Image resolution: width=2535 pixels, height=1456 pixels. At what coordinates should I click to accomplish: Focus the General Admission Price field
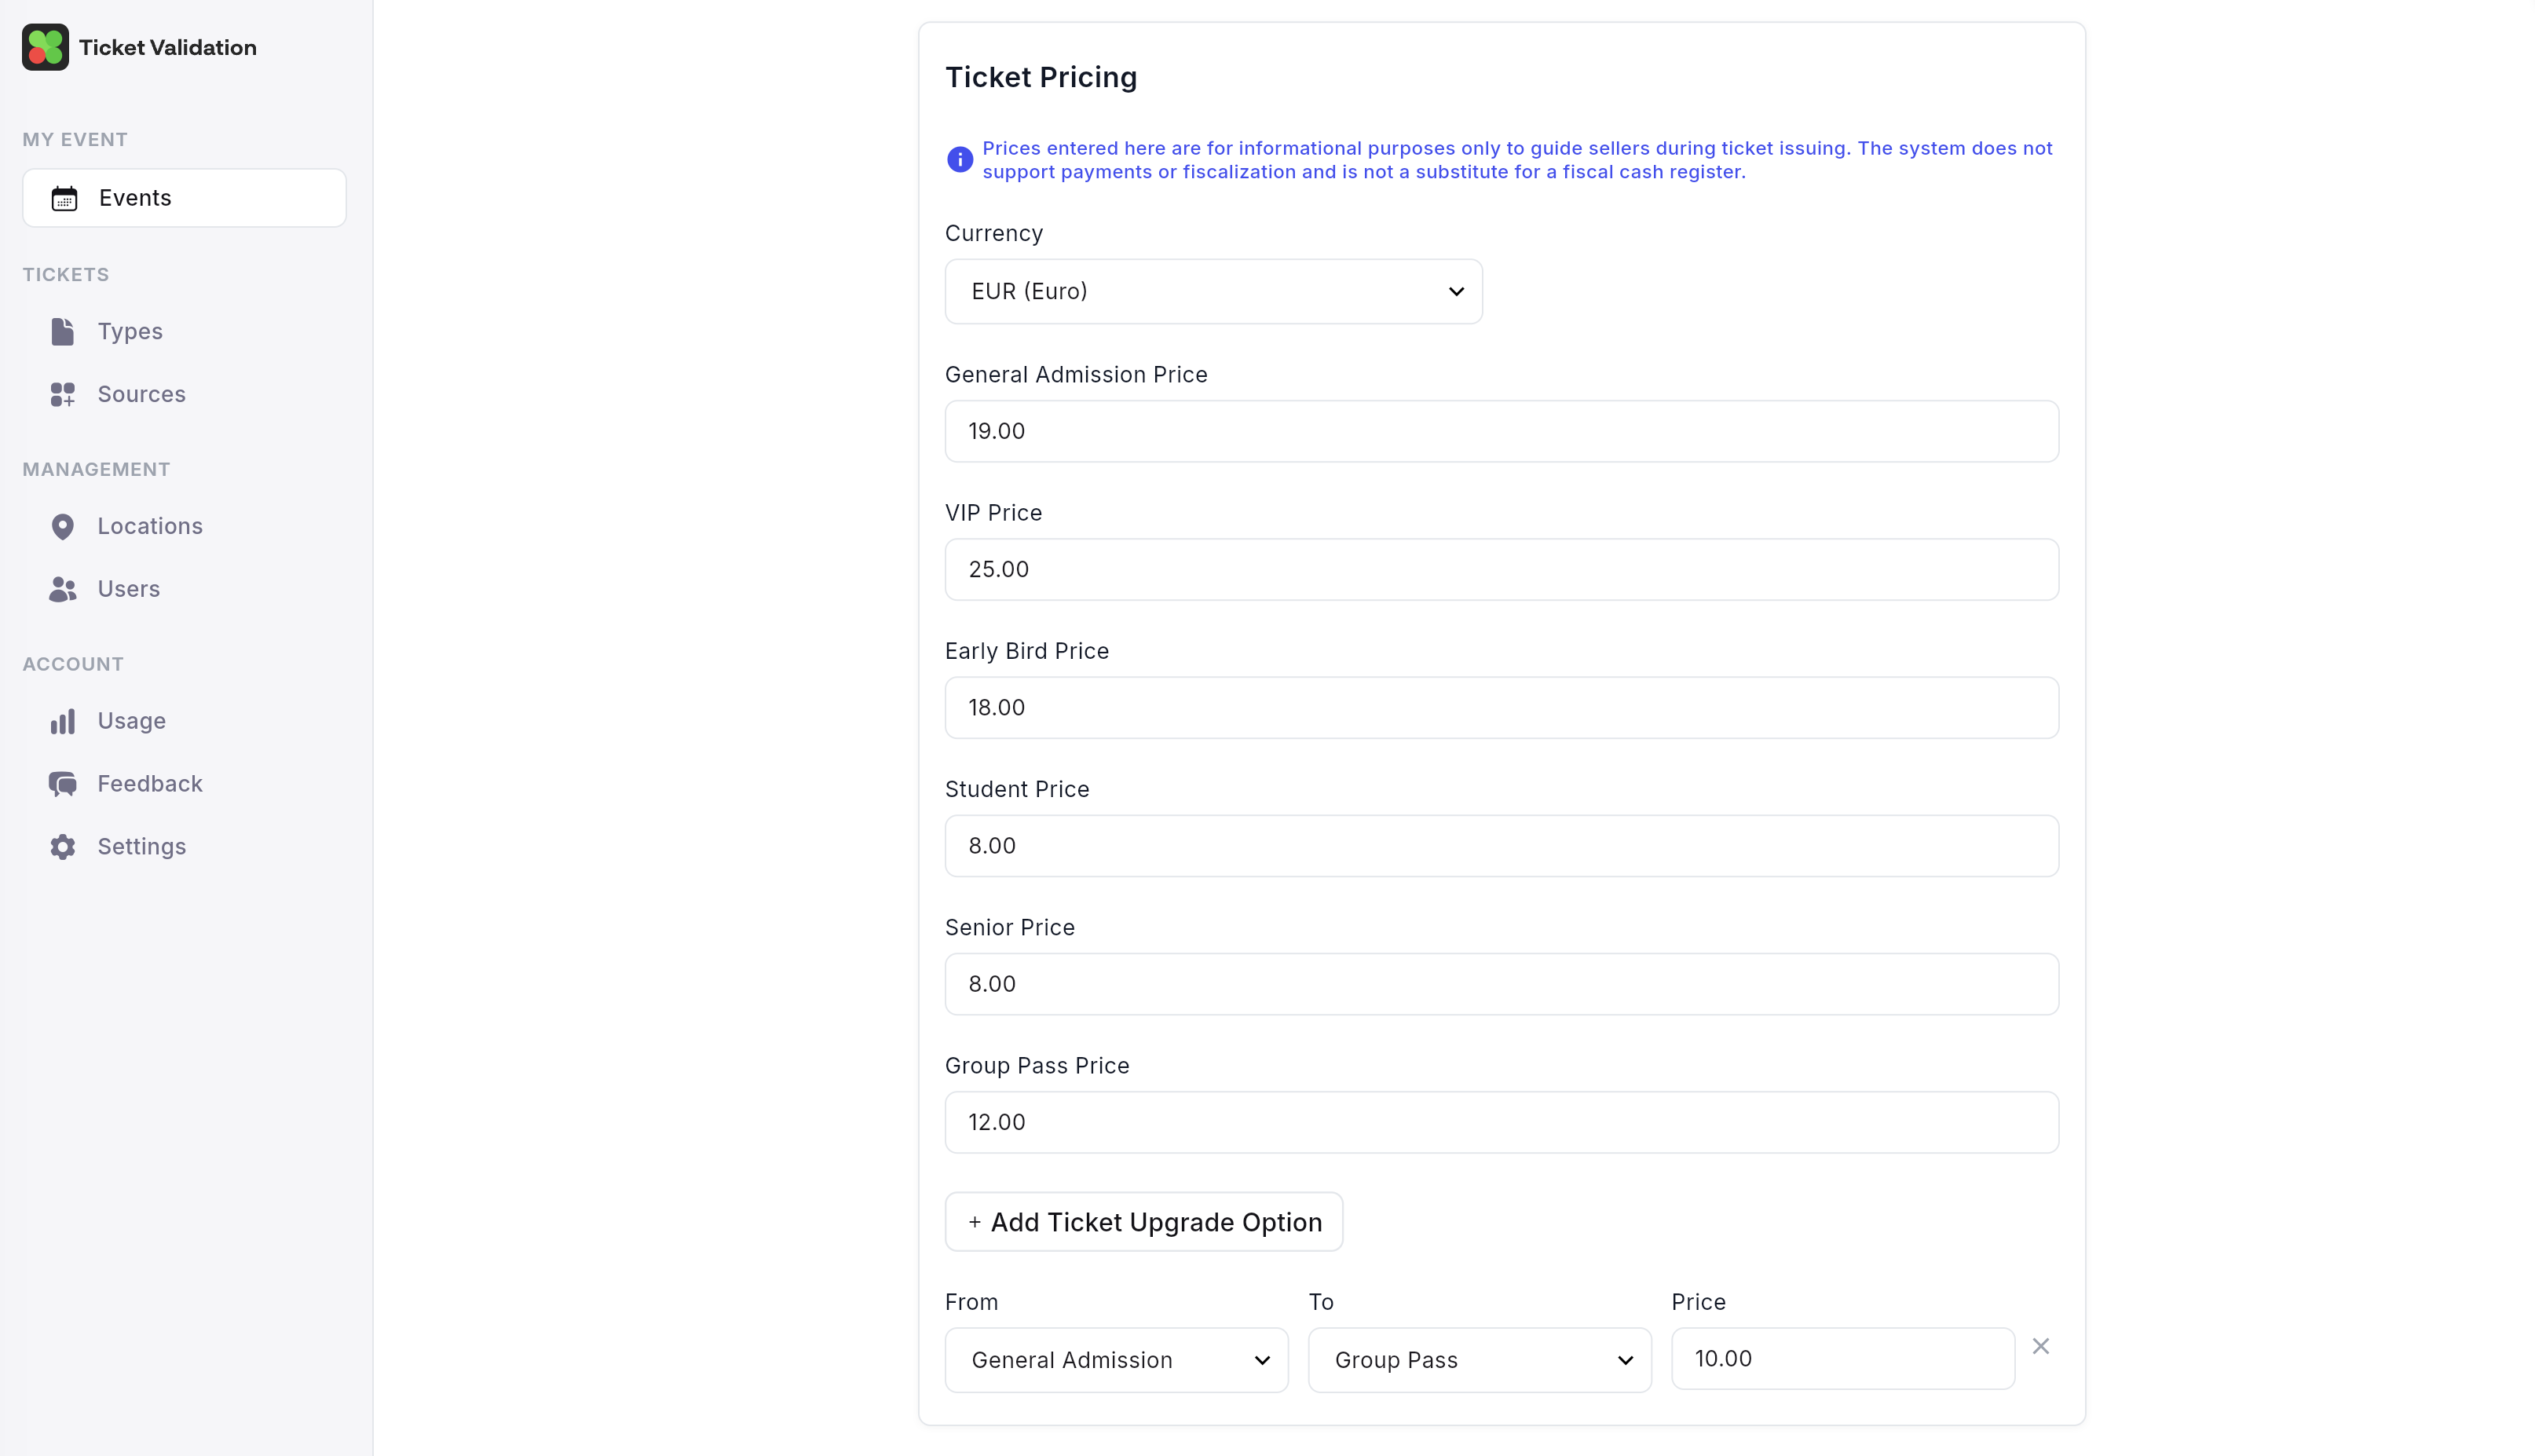pyautogui.click(x=1501, y=431)
